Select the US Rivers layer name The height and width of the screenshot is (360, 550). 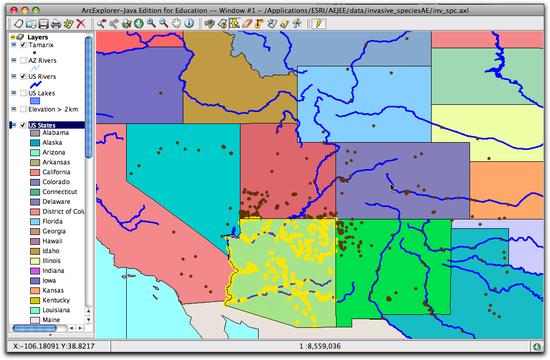[x=42, y=76]
